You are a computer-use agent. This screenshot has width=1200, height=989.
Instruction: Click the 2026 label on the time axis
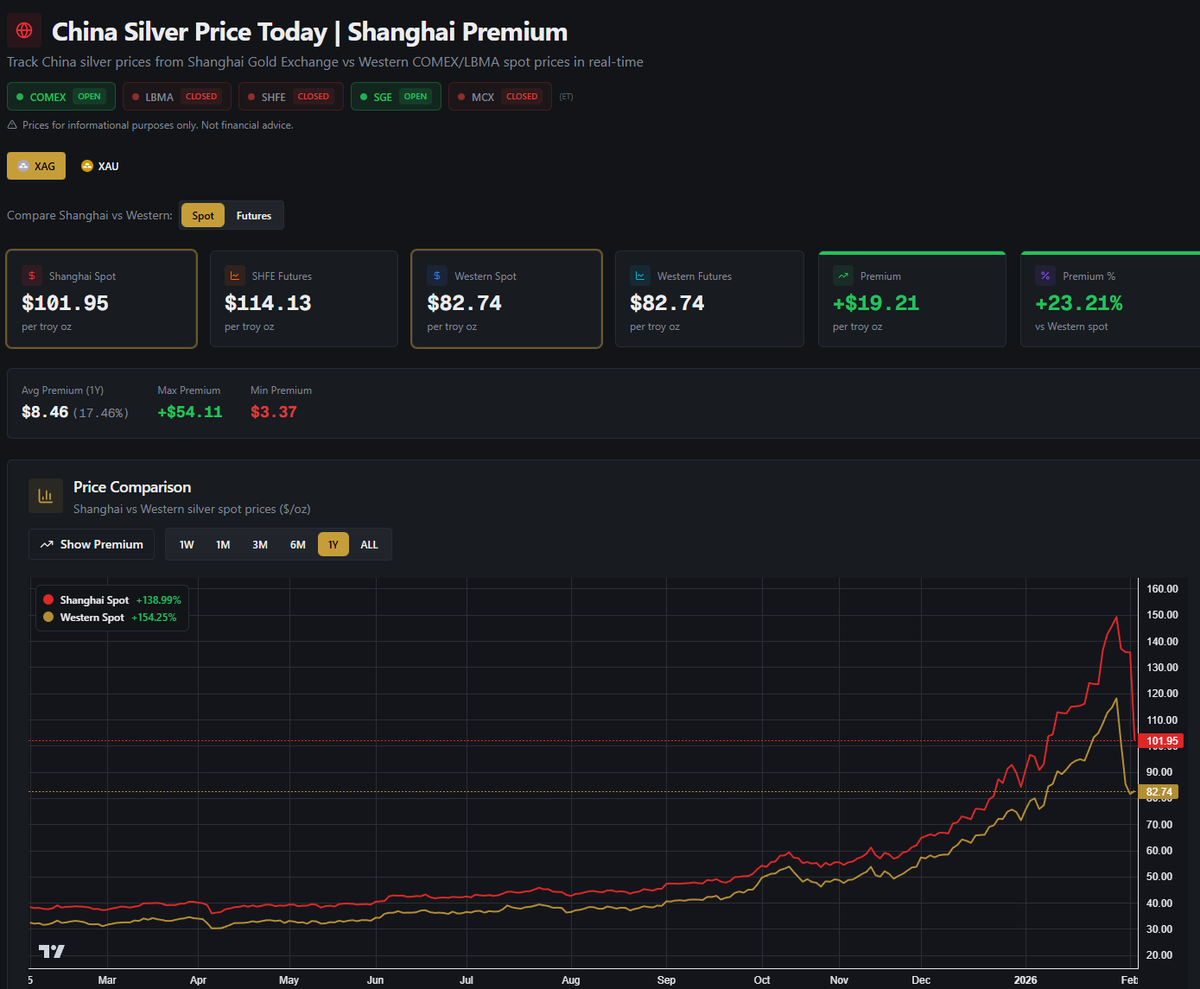click(x=1025, y=982)
